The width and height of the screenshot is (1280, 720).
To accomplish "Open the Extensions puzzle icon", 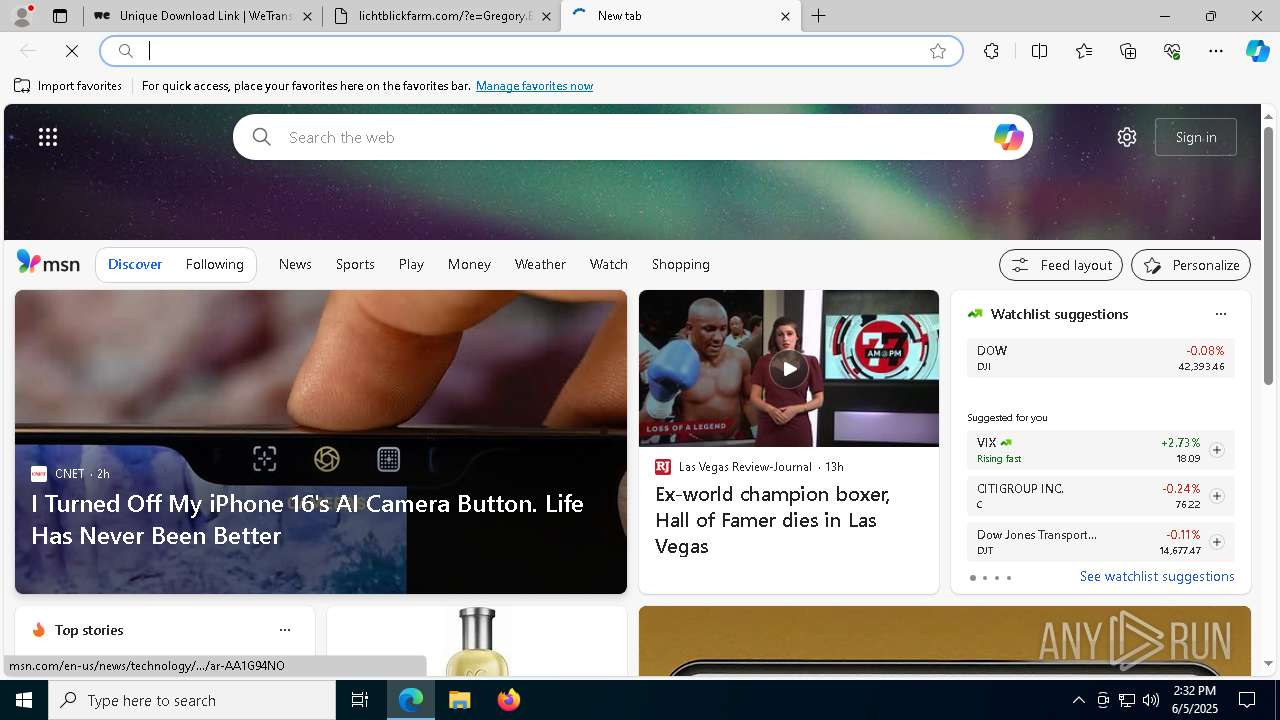I will point(991,51).
